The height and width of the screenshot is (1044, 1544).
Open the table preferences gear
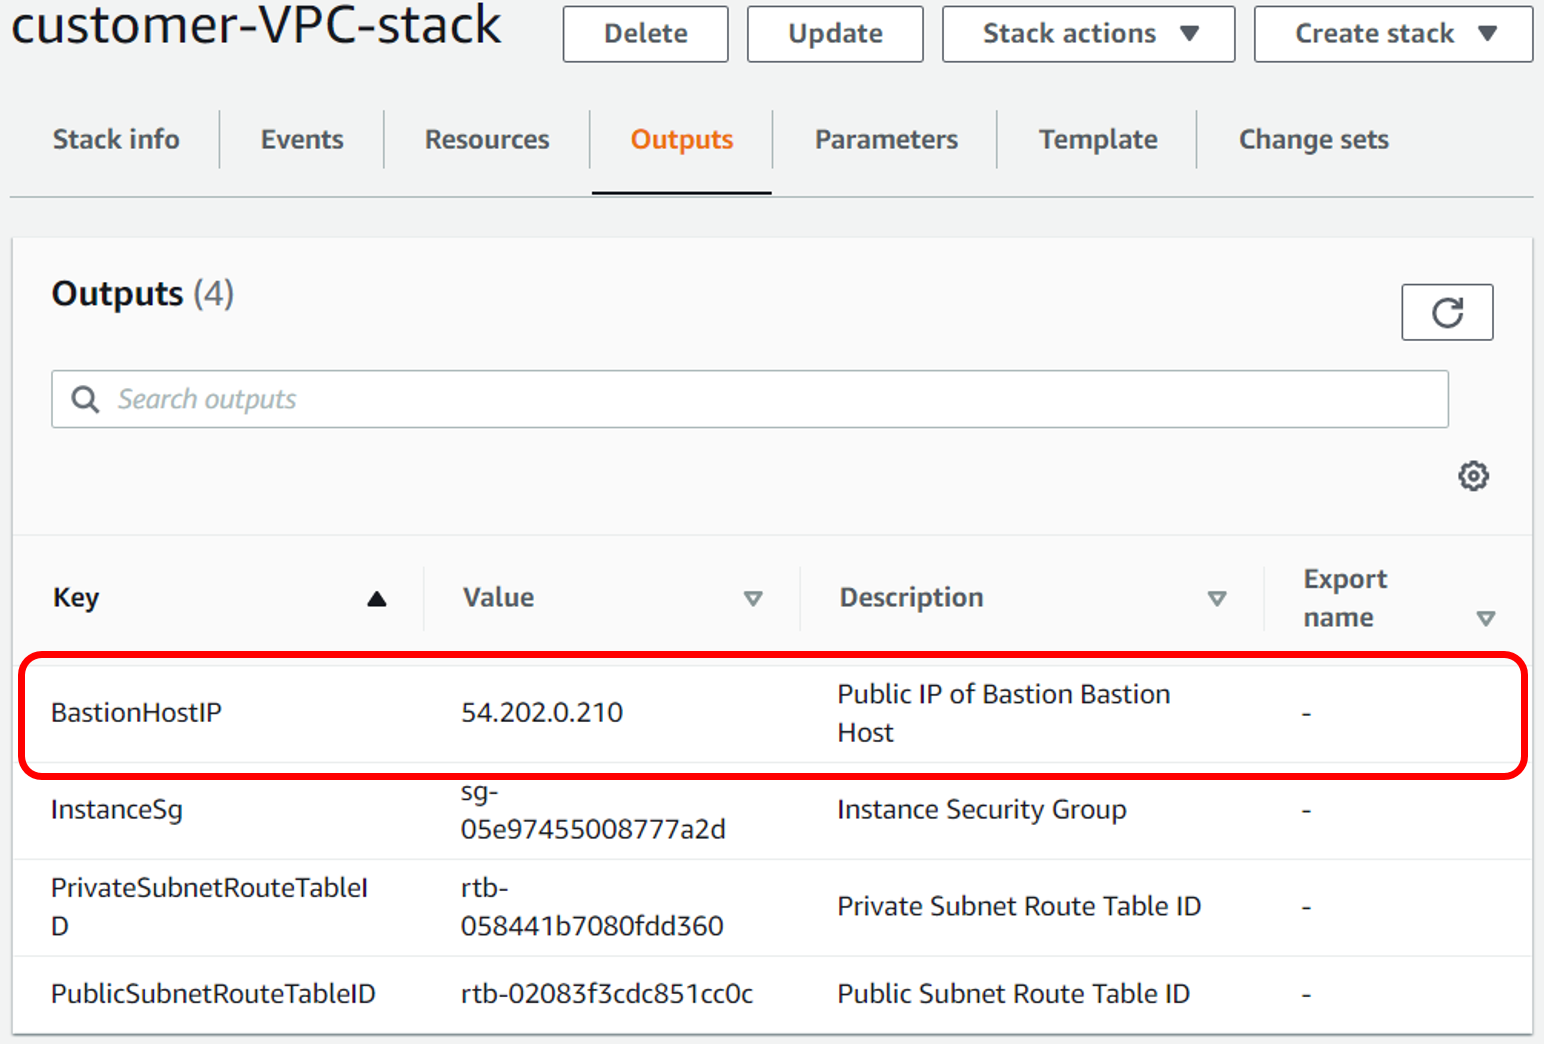click(x=1473, y=476)
